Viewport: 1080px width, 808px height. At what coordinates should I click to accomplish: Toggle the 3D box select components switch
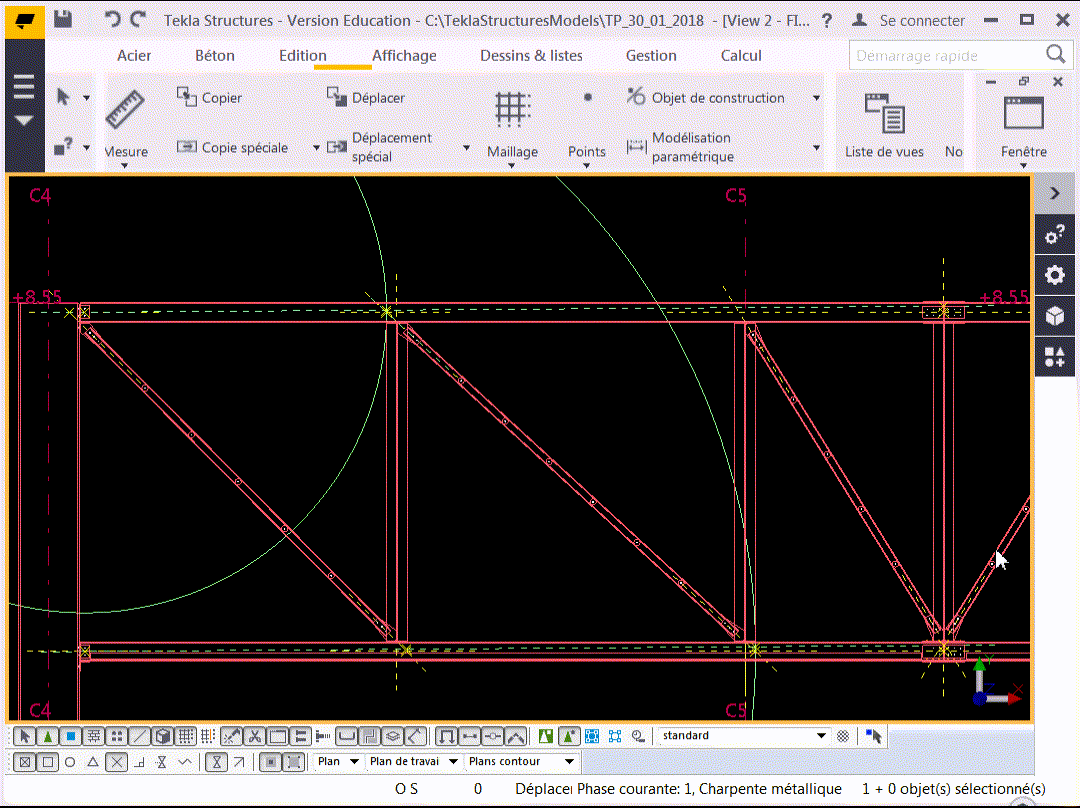tap(163, 736)
